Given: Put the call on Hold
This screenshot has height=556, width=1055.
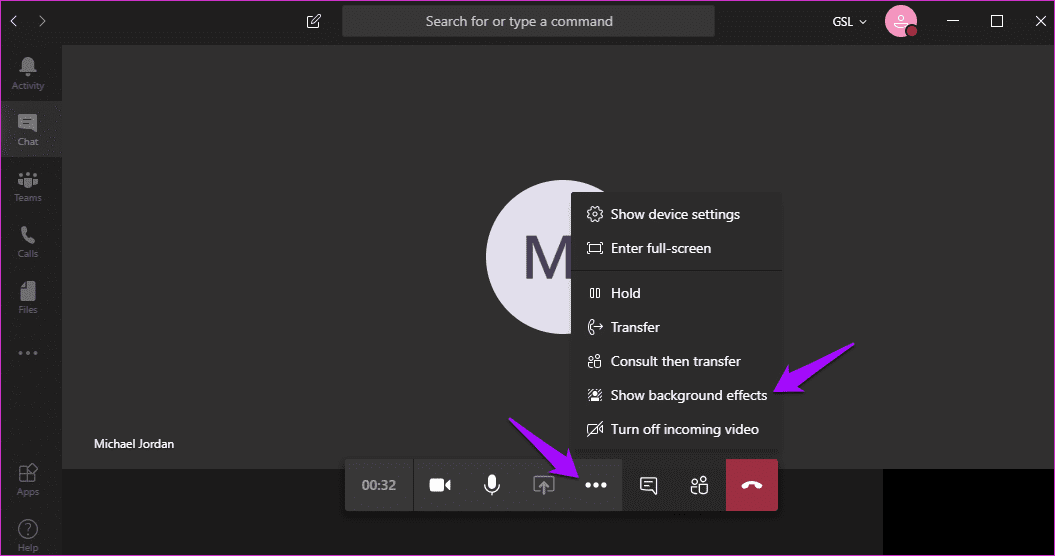Looking at the screenshot, I should pos(676,293).
